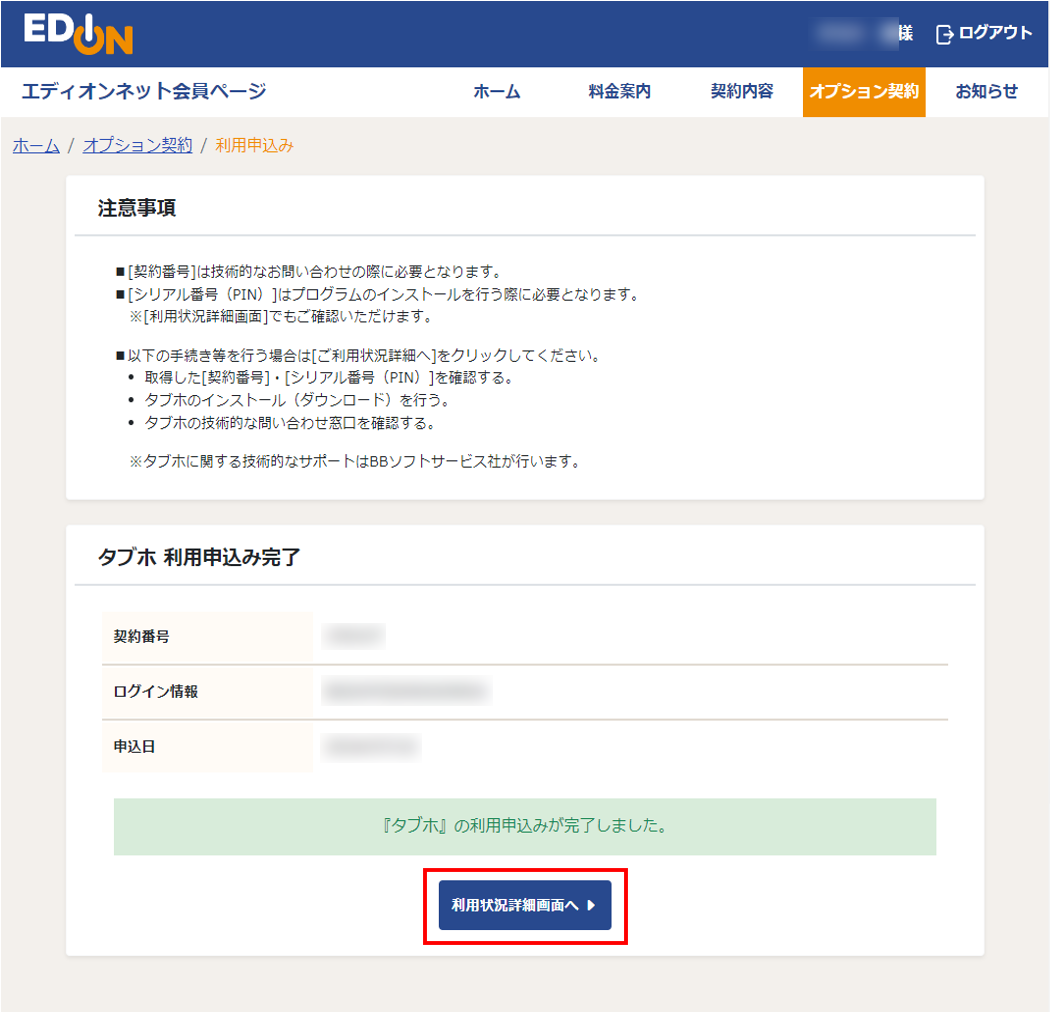
Task: Click the ご利用状況詳細へ instruction line
Action: click(358, 356)
